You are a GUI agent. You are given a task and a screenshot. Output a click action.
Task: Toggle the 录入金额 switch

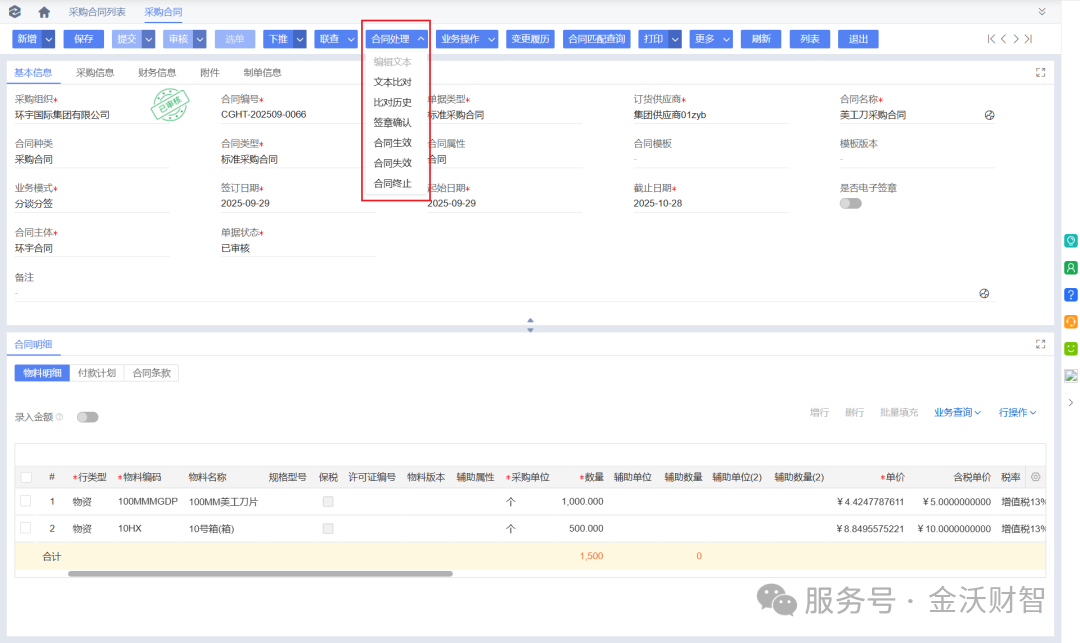tap(87, 417)
